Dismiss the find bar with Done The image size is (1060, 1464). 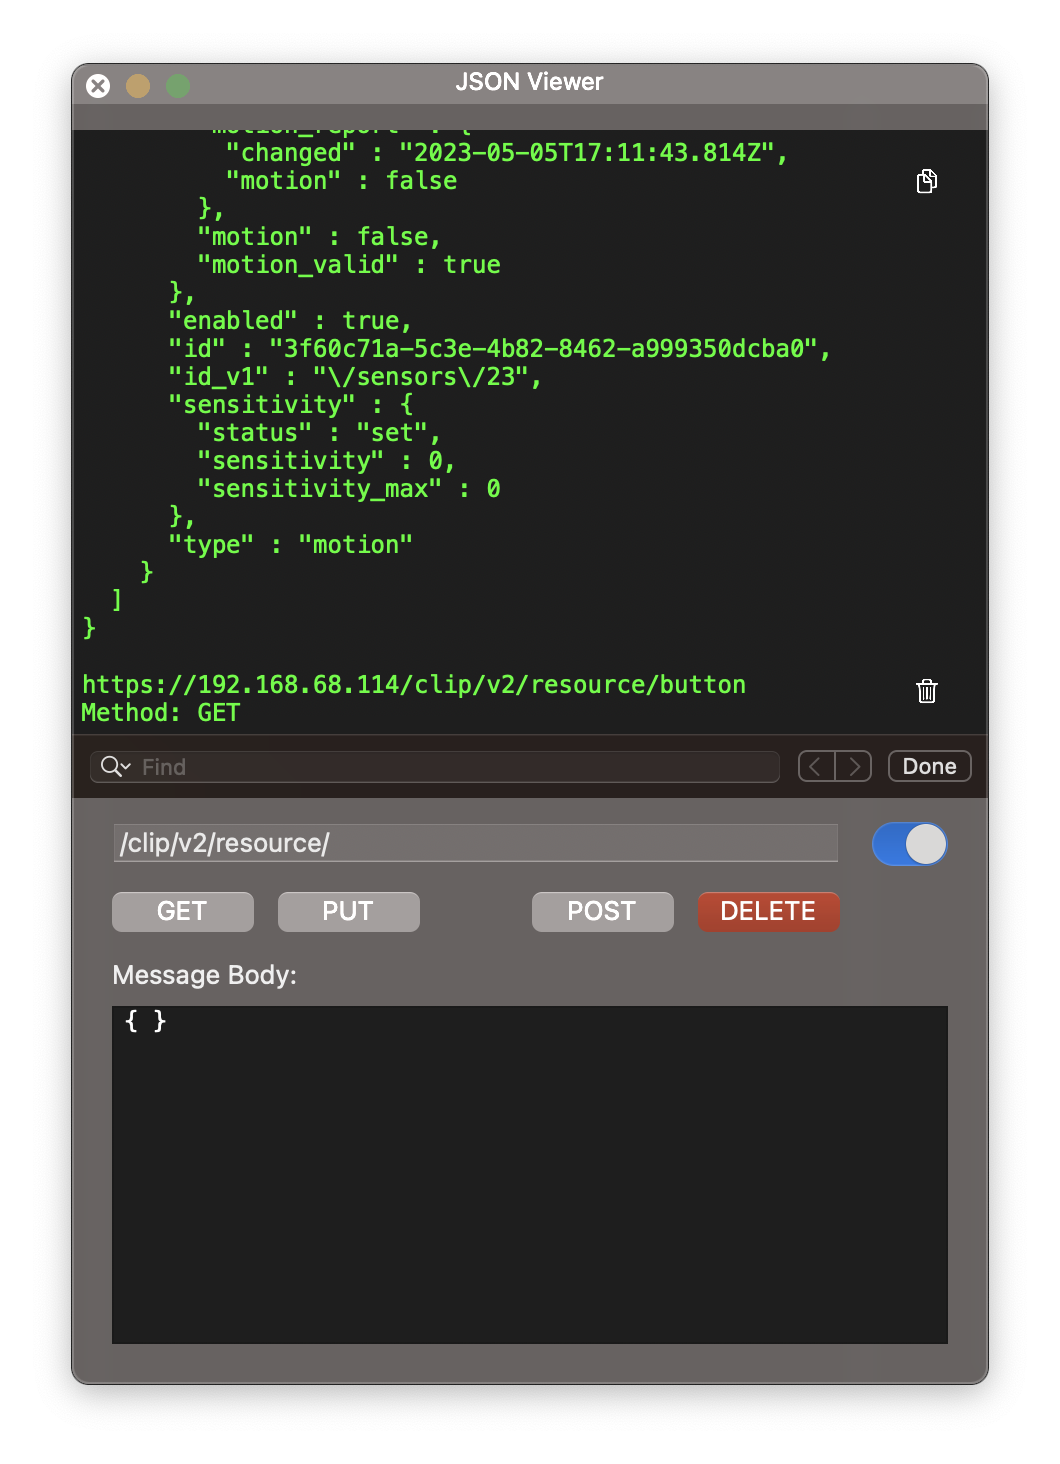930,766
